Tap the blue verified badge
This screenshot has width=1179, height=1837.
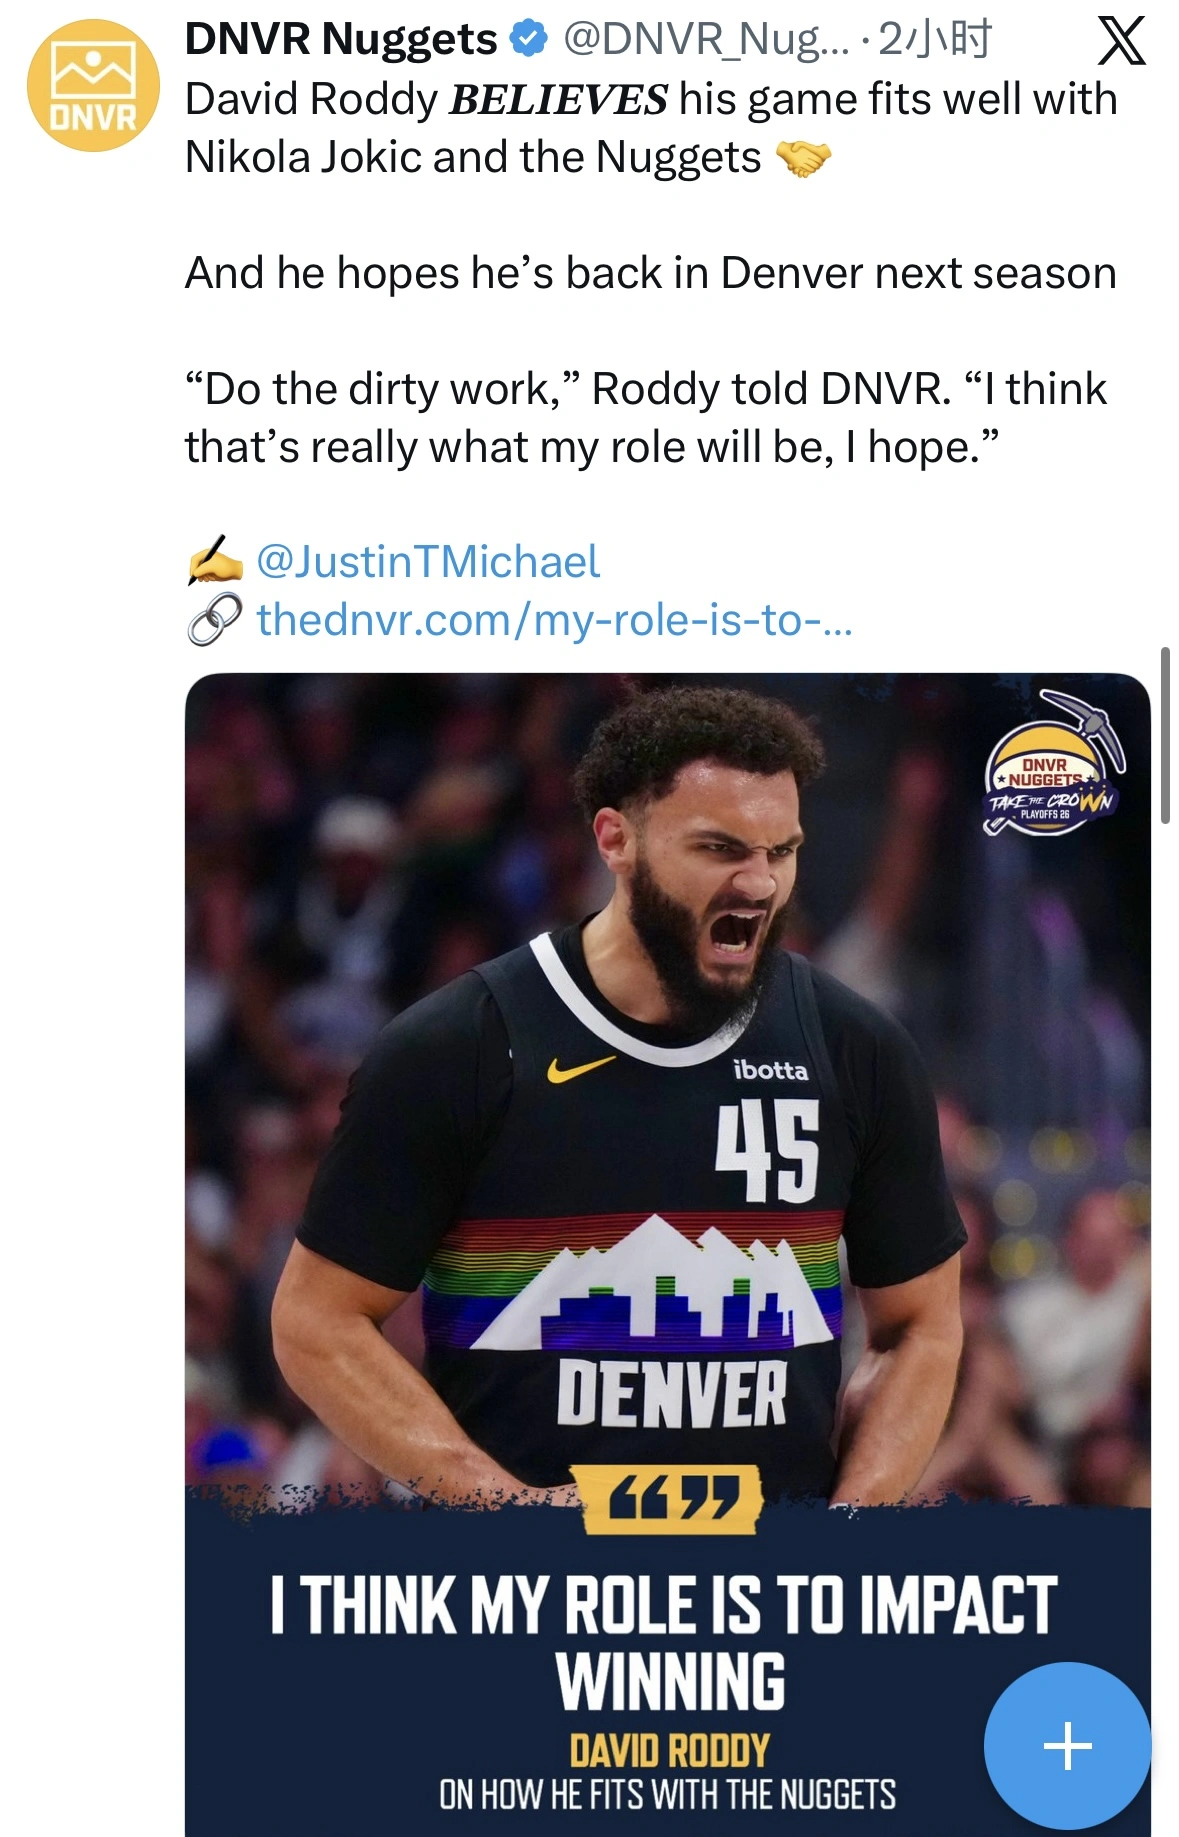(x=528, y=40)
